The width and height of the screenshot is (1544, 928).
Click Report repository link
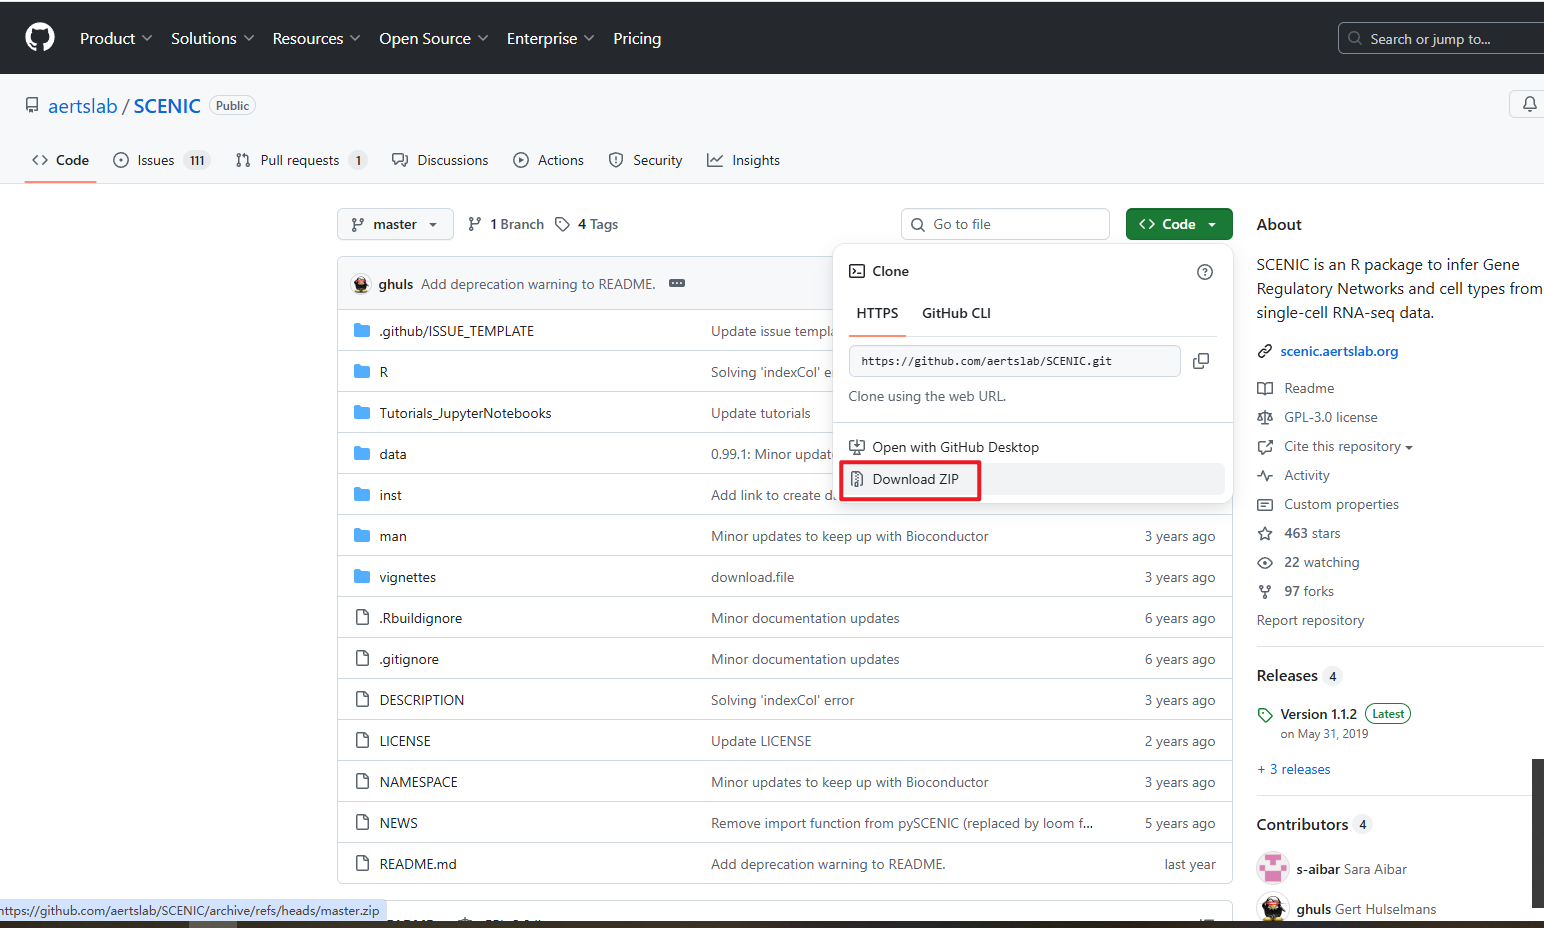[x=1310, y=620]
